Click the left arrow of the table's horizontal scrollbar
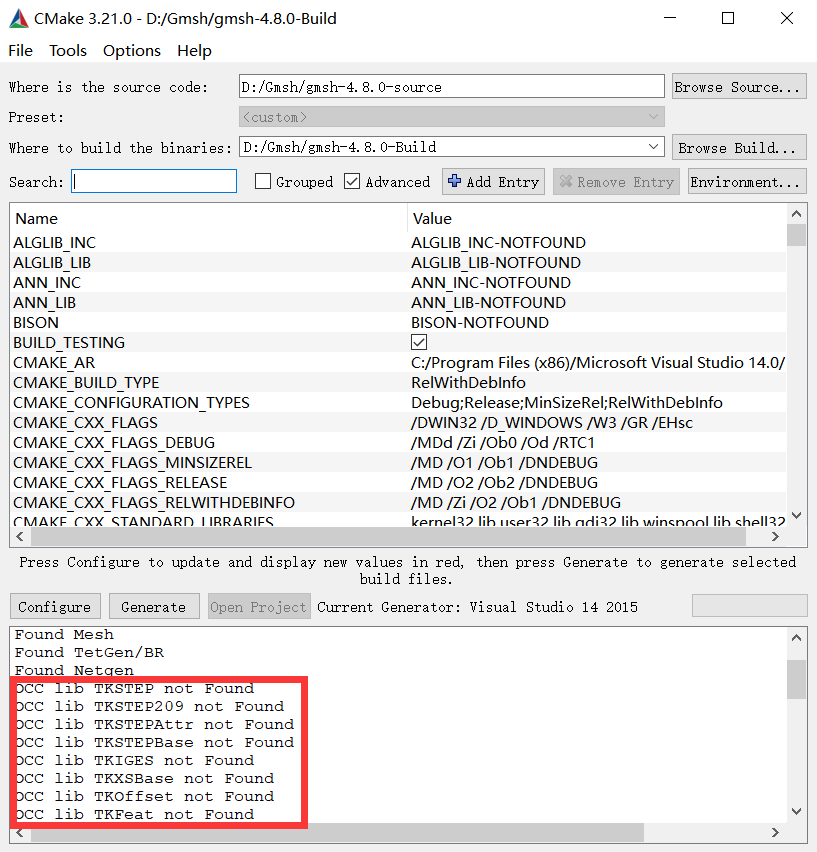Viewport: 817px width, 852px height. pos(19,536)
